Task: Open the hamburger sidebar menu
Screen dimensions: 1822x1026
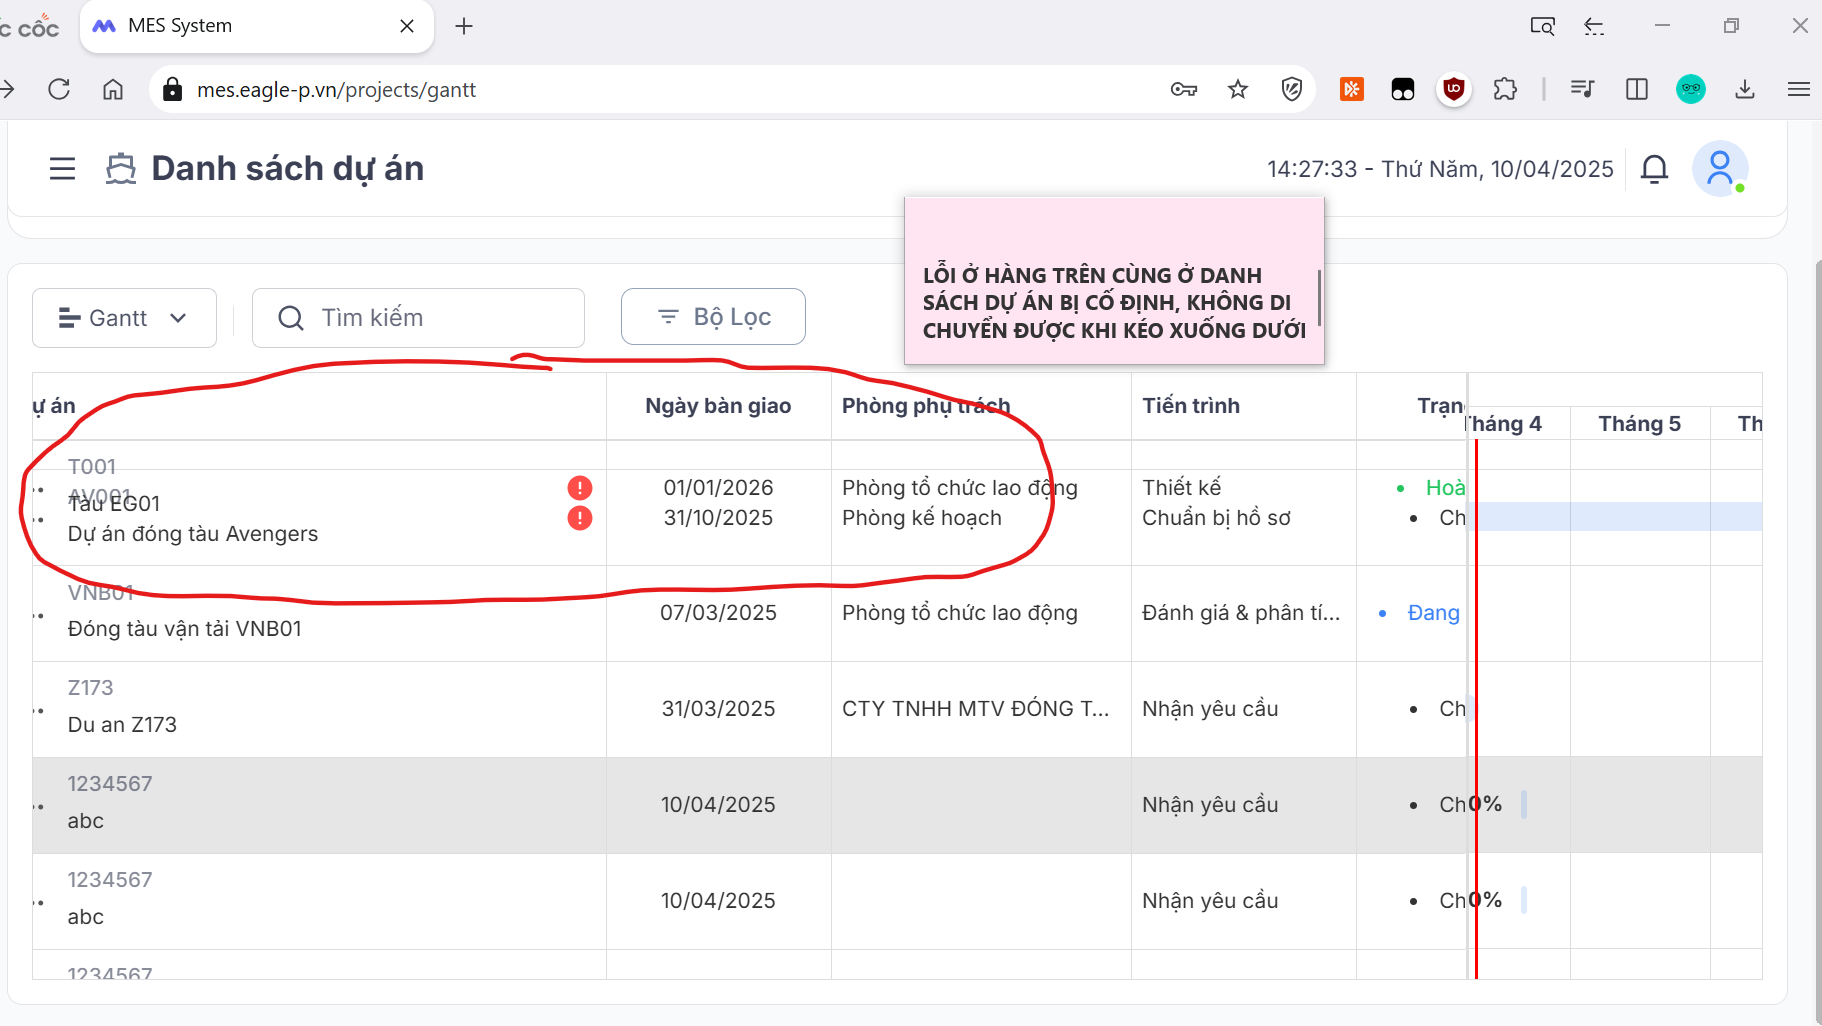Action: click(62, 169)
